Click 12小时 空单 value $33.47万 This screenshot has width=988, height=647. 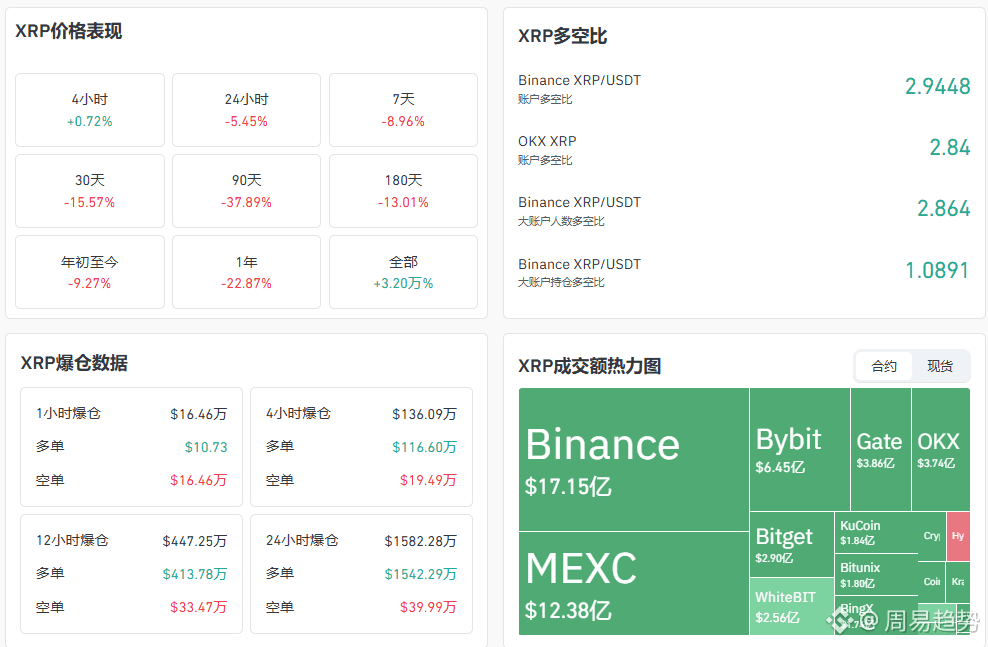tap(198, 607)
